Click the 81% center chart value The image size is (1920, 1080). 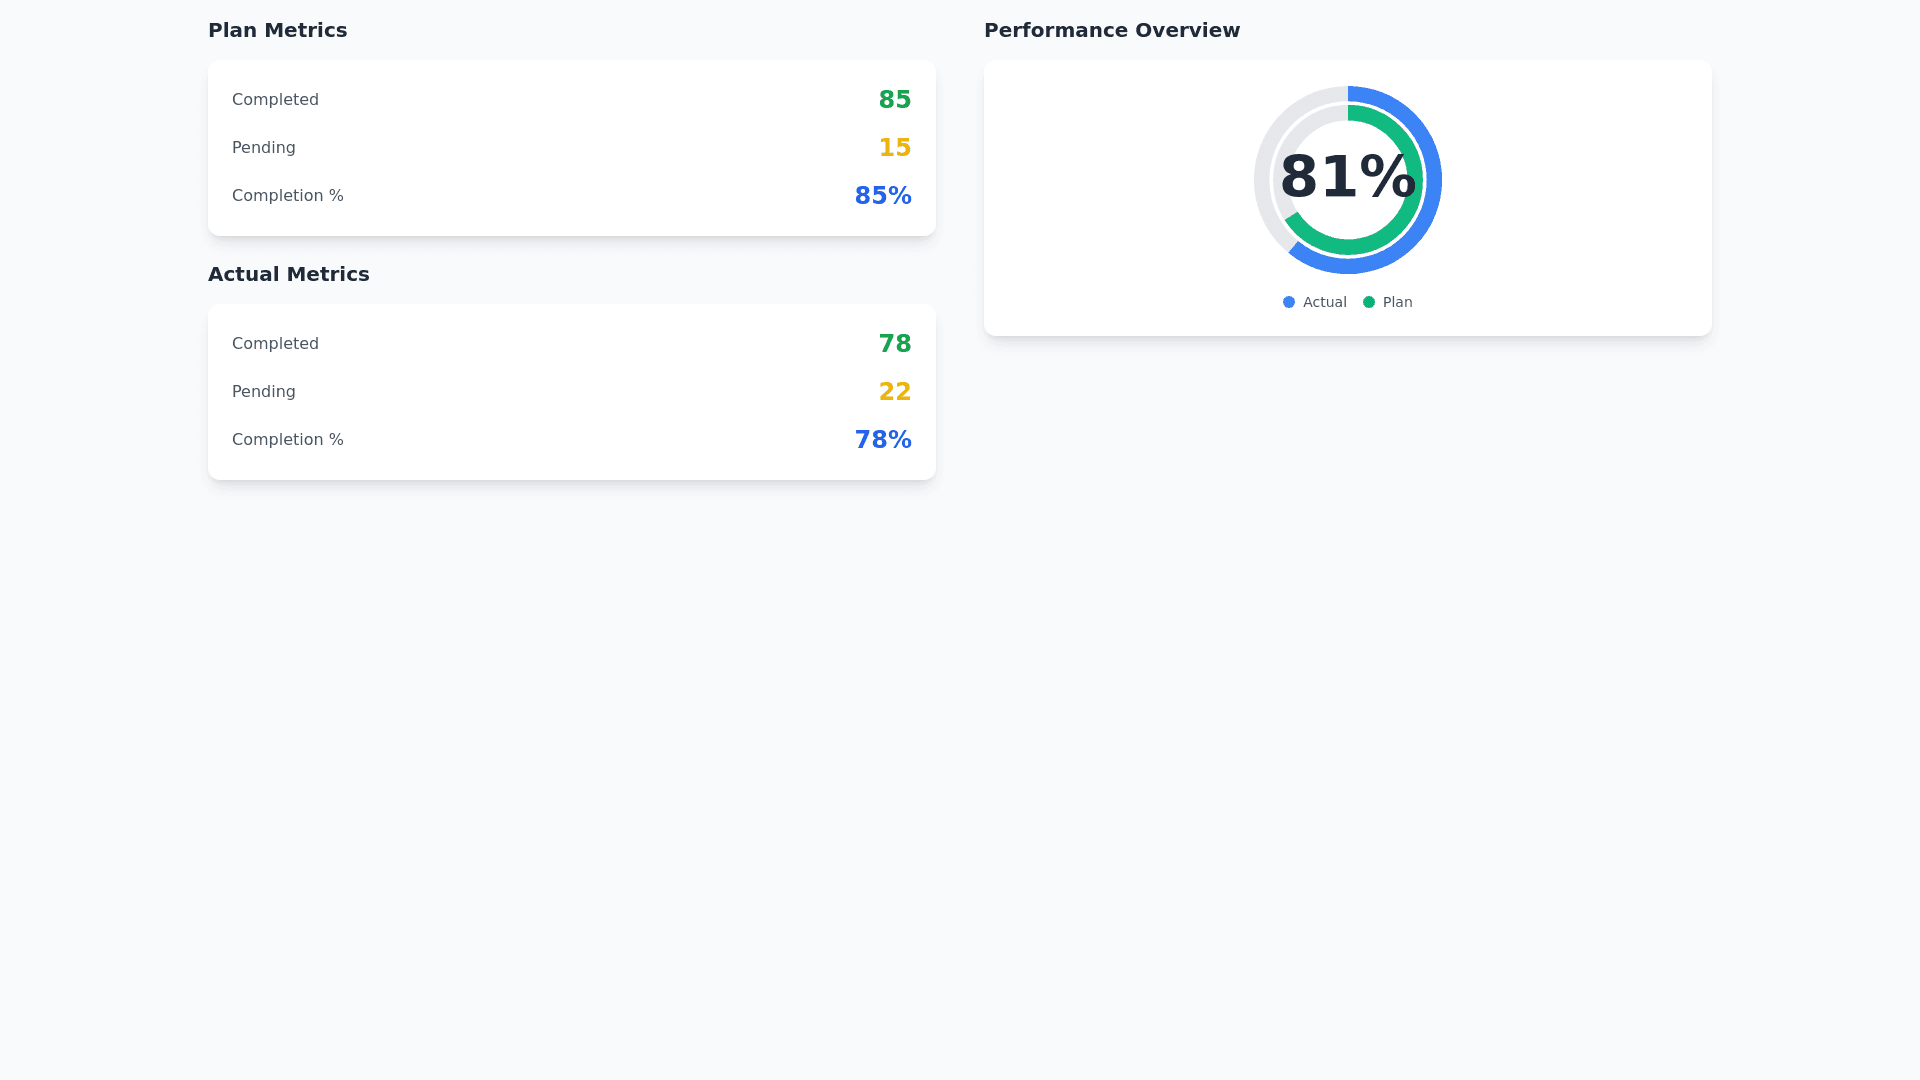pyautogui.click(x=1348, y=177)
